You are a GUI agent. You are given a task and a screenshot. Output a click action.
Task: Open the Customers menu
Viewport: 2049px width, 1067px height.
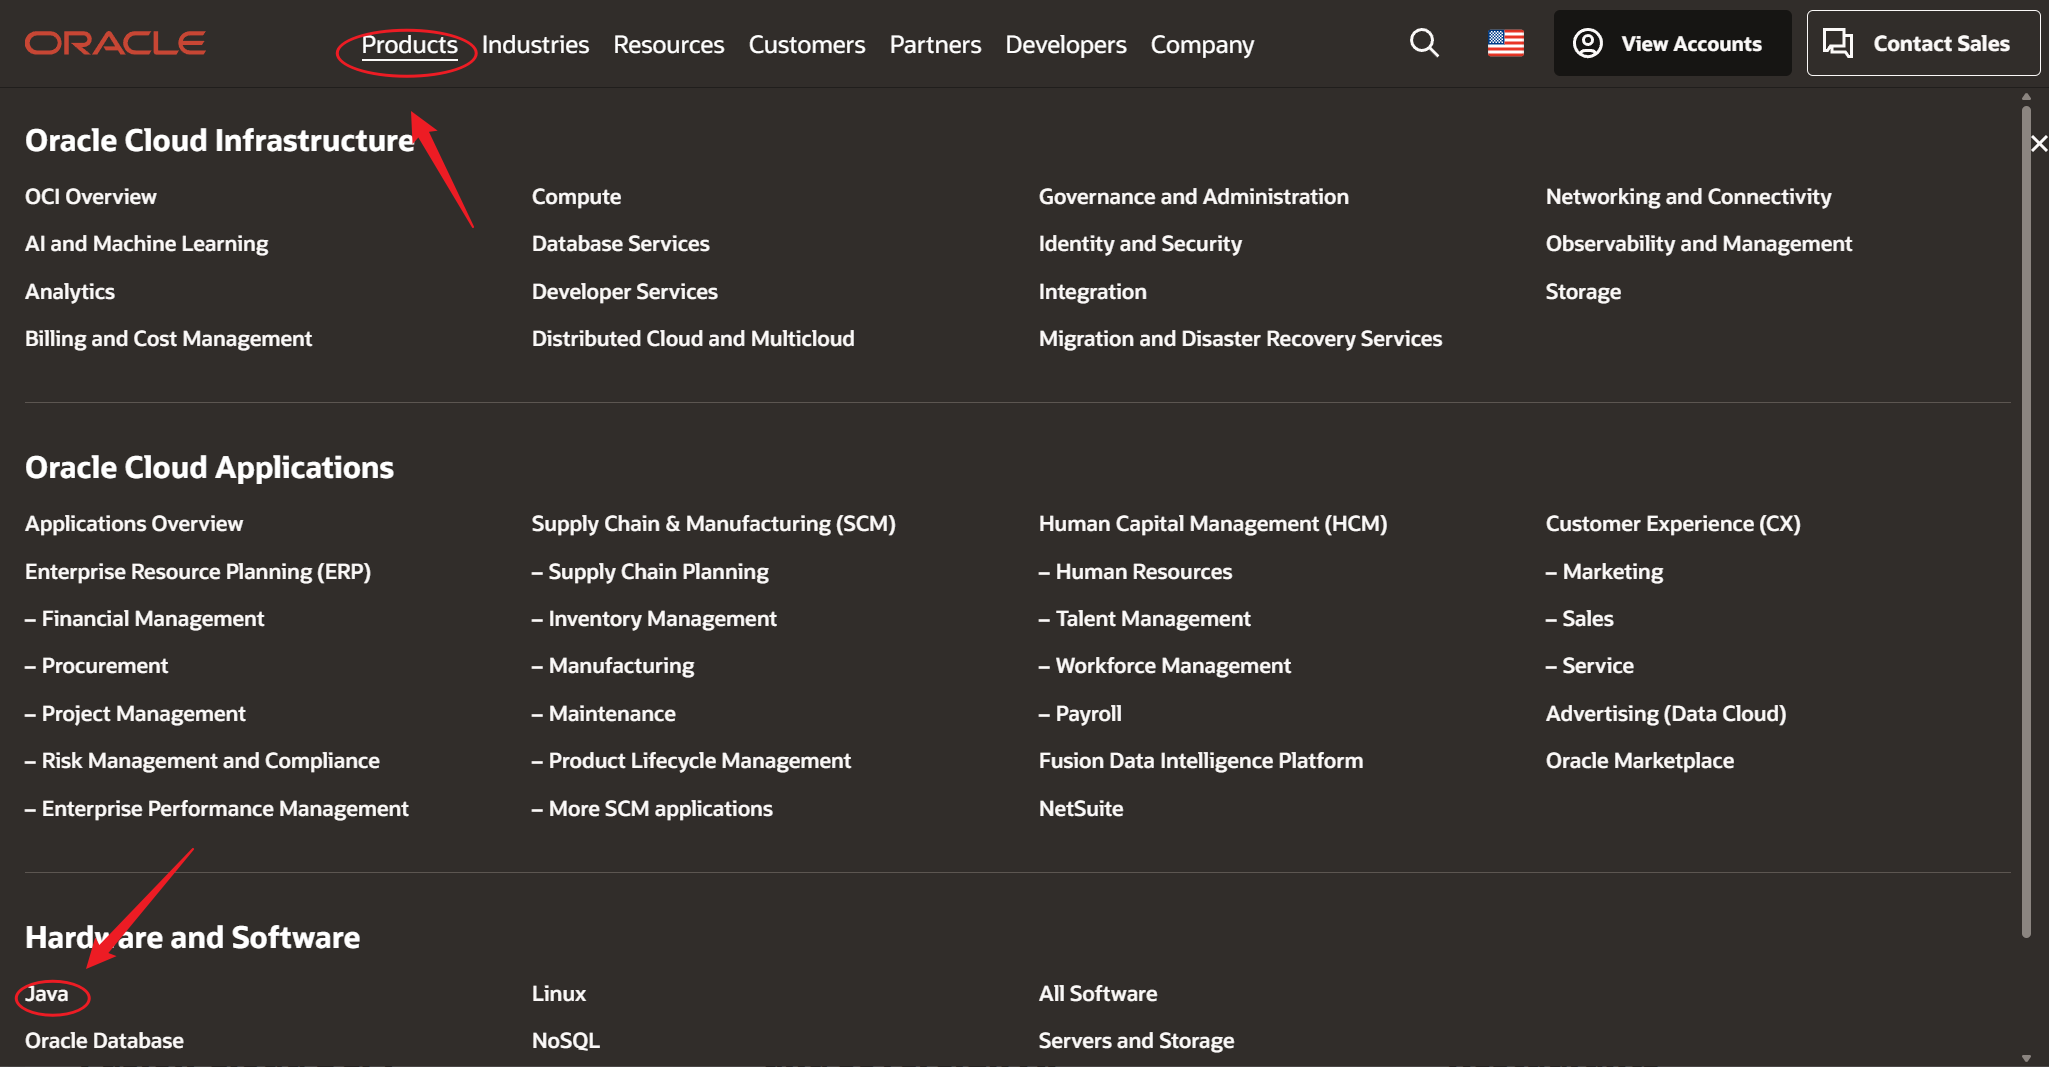point(807,45)
